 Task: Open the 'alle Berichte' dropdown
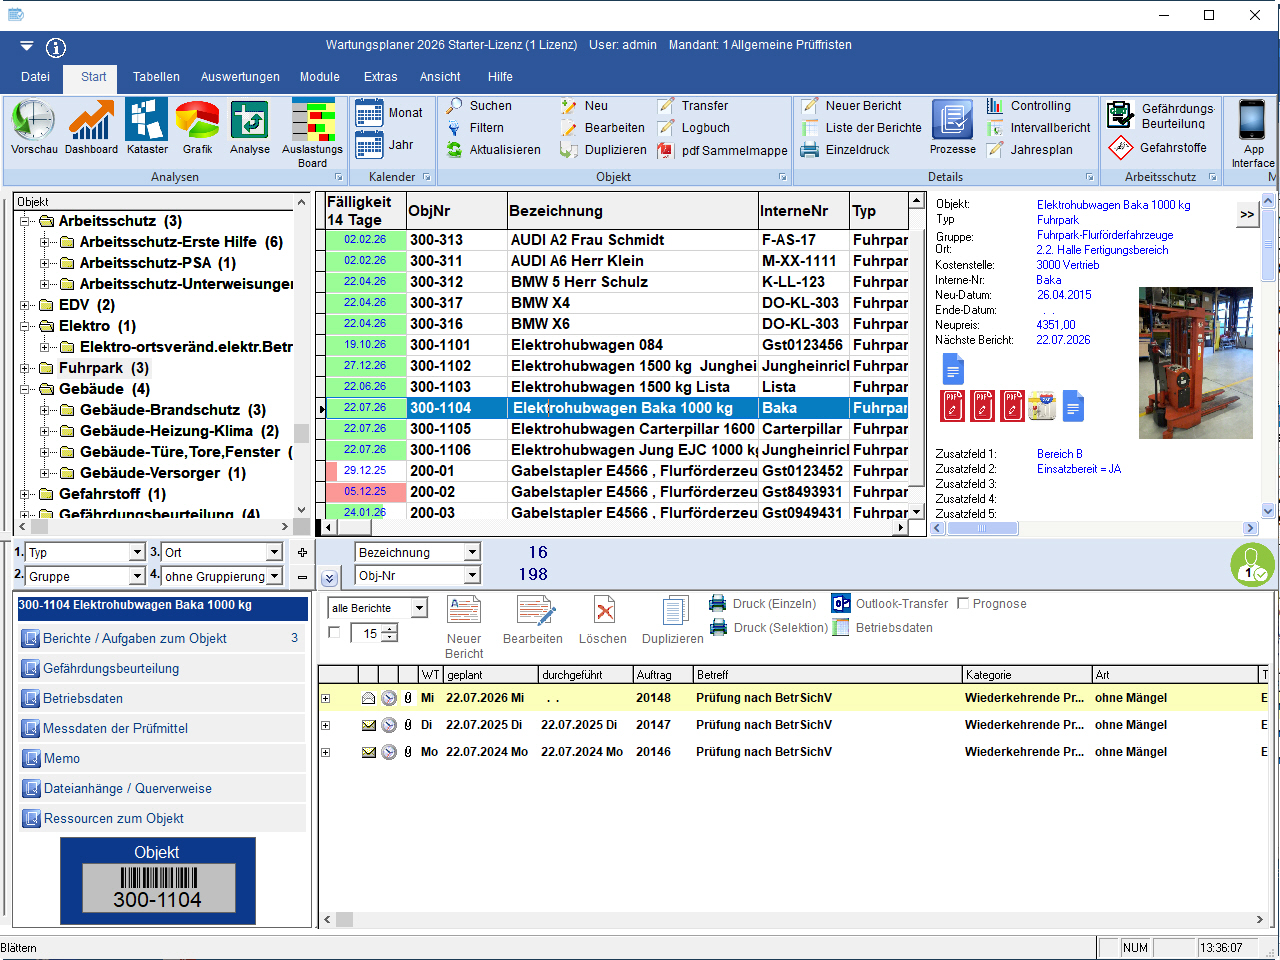click(419, 608)
